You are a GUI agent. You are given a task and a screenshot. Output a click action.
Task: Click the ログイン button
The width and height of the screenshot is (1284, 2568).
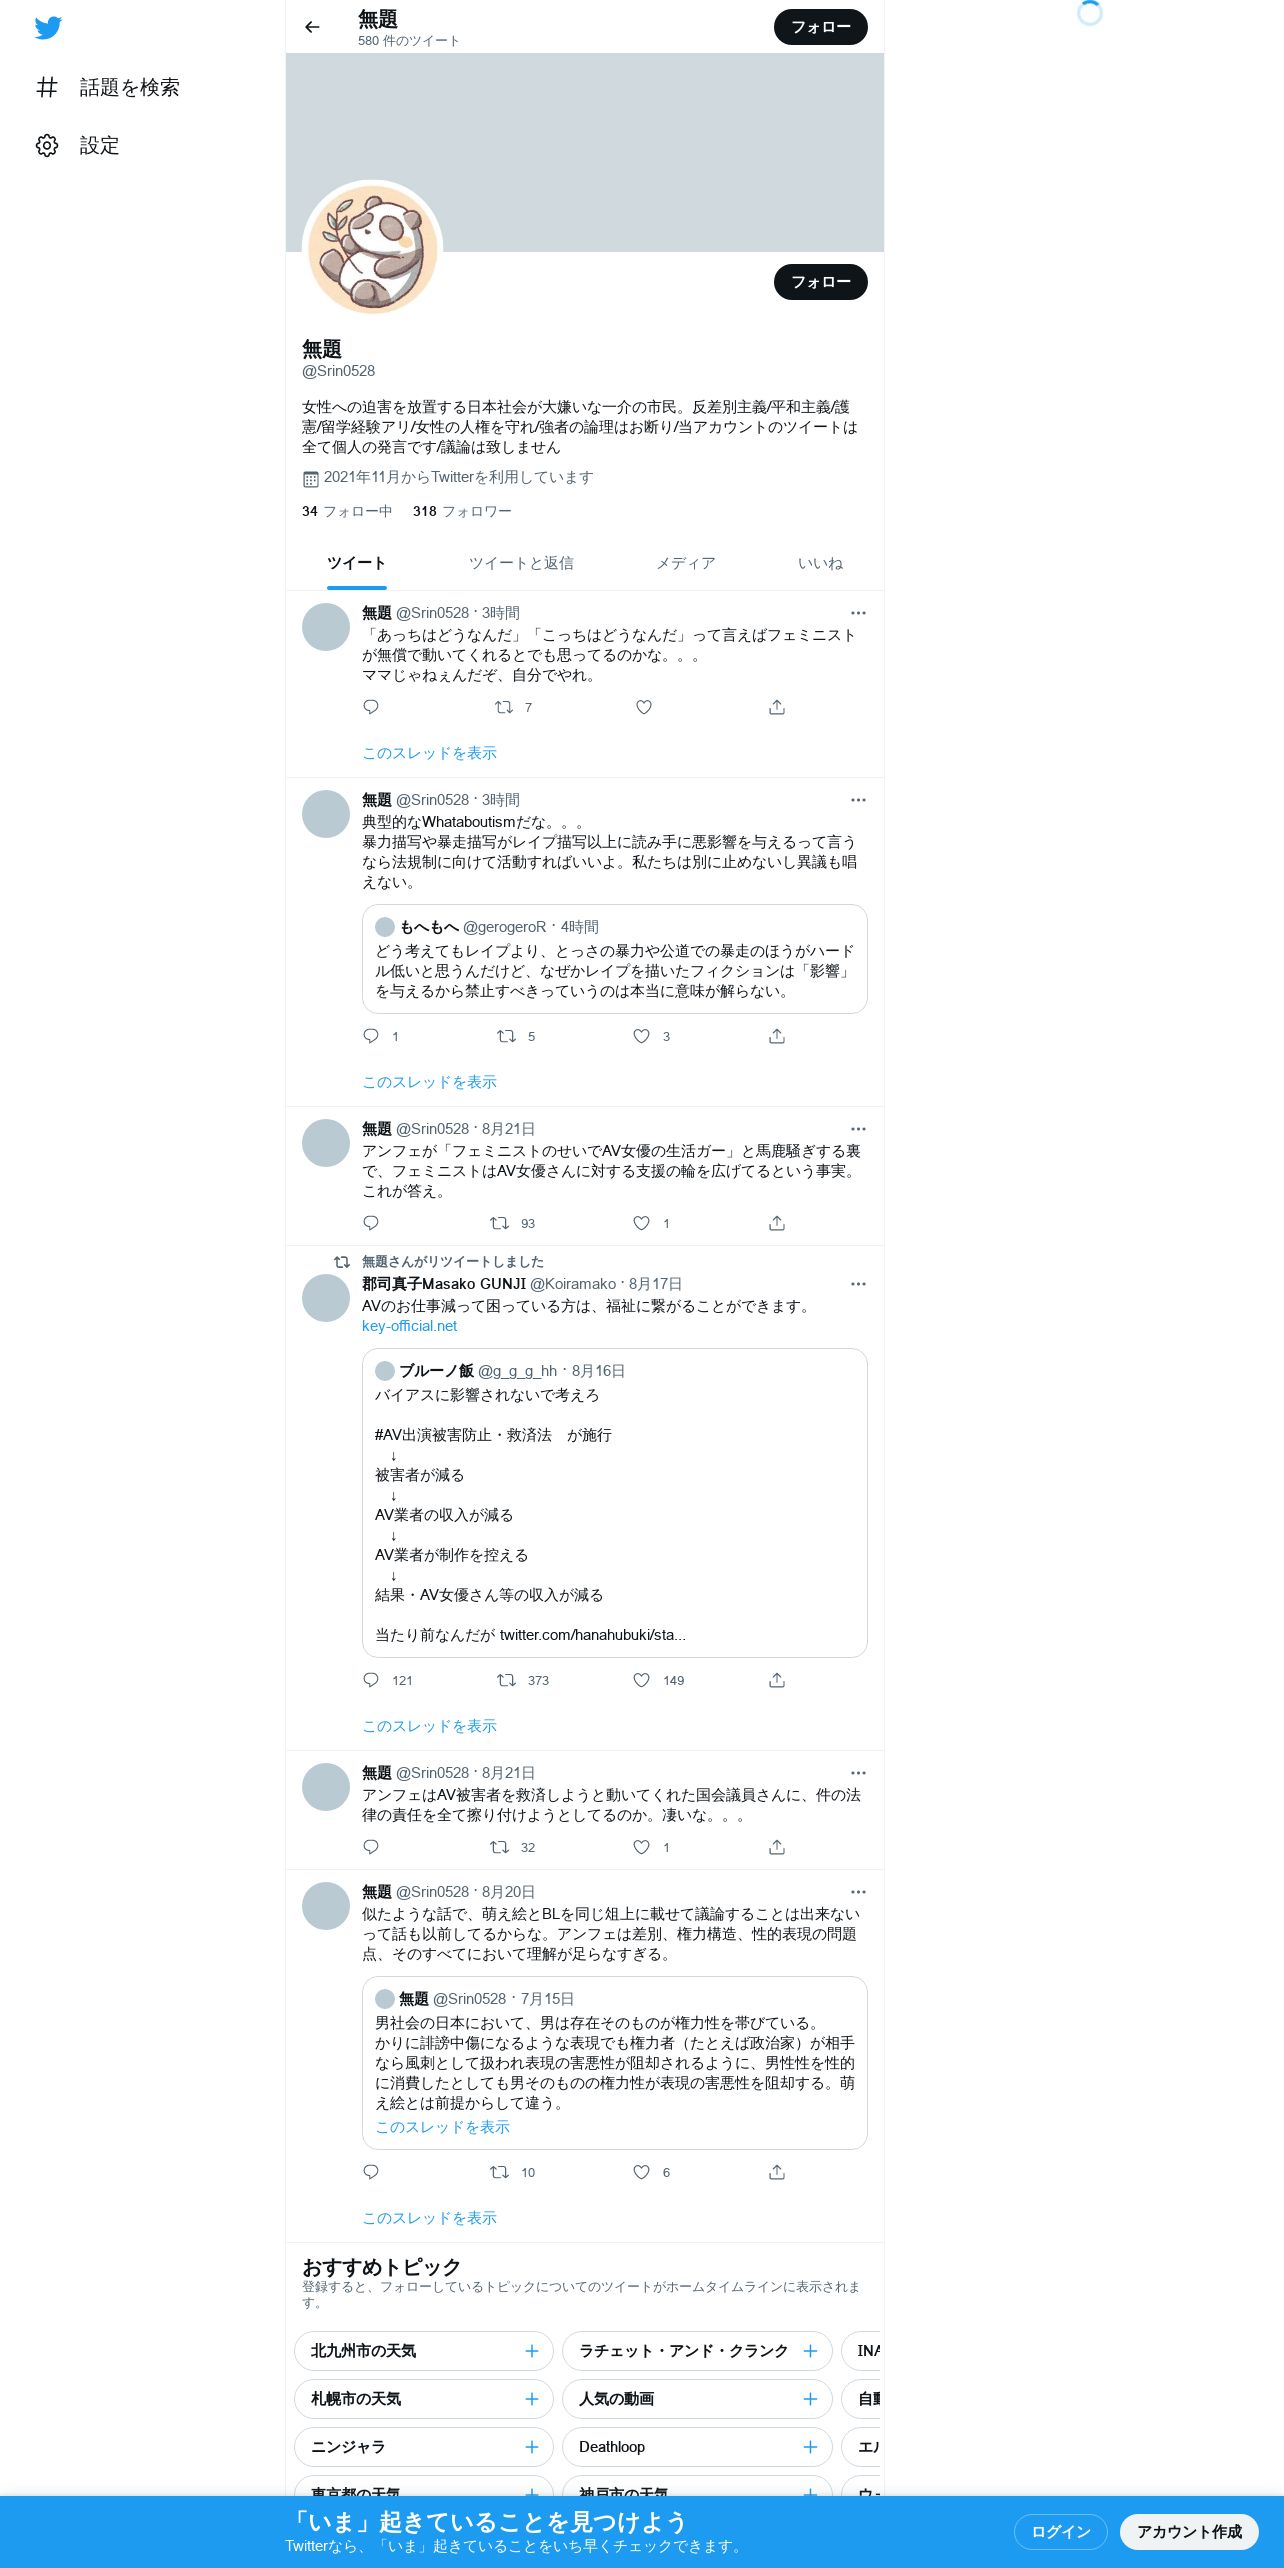click(1060, 2531)
